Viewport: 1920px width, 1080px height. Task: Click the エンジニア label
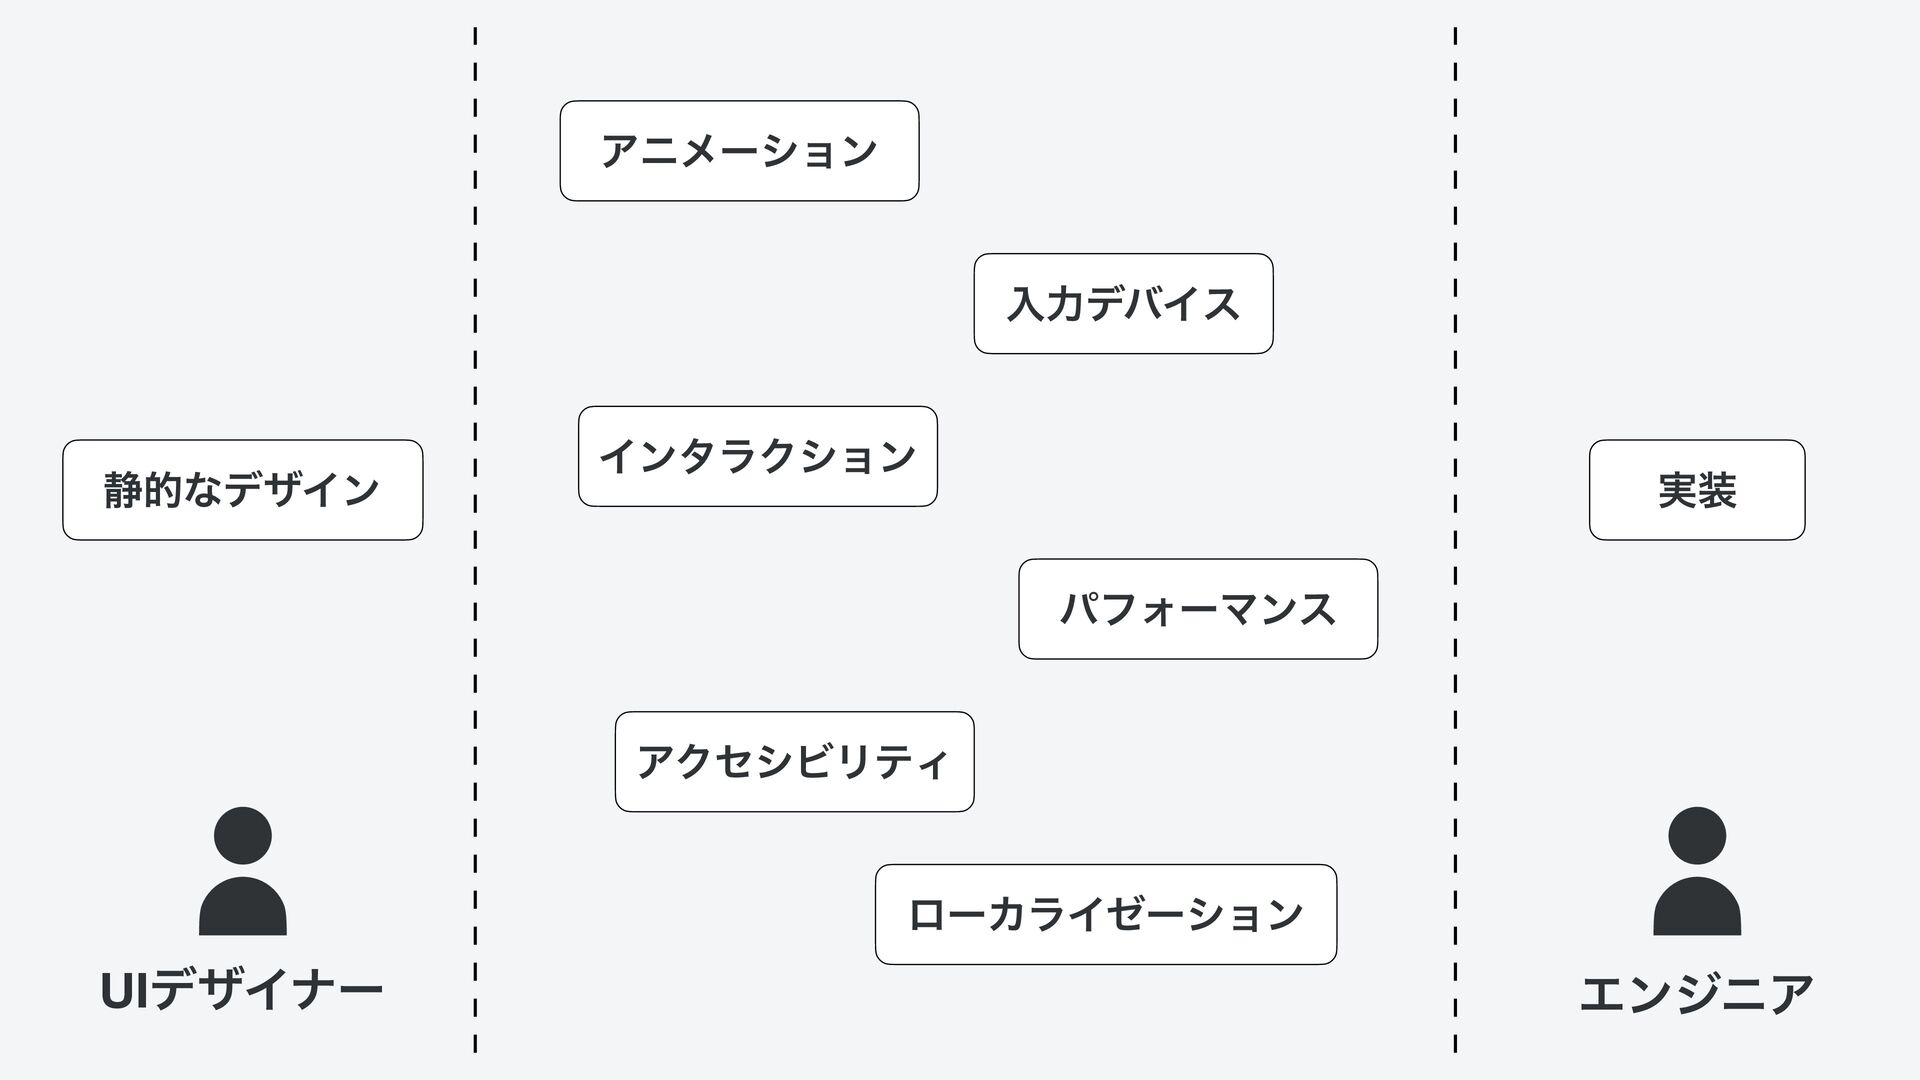pos(1697,993)
